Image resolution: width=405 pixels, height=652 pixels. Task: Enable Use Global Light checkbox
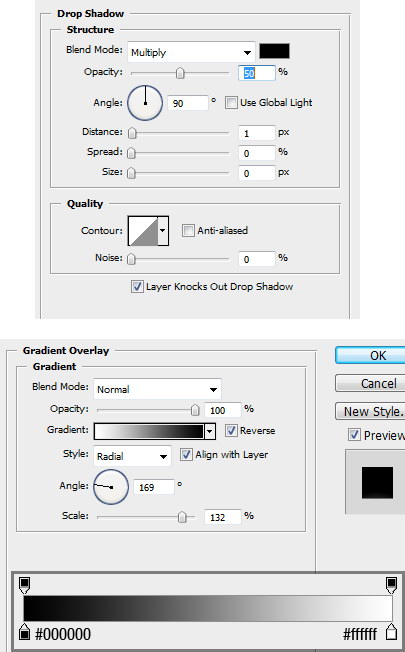(x=231, y=102)
